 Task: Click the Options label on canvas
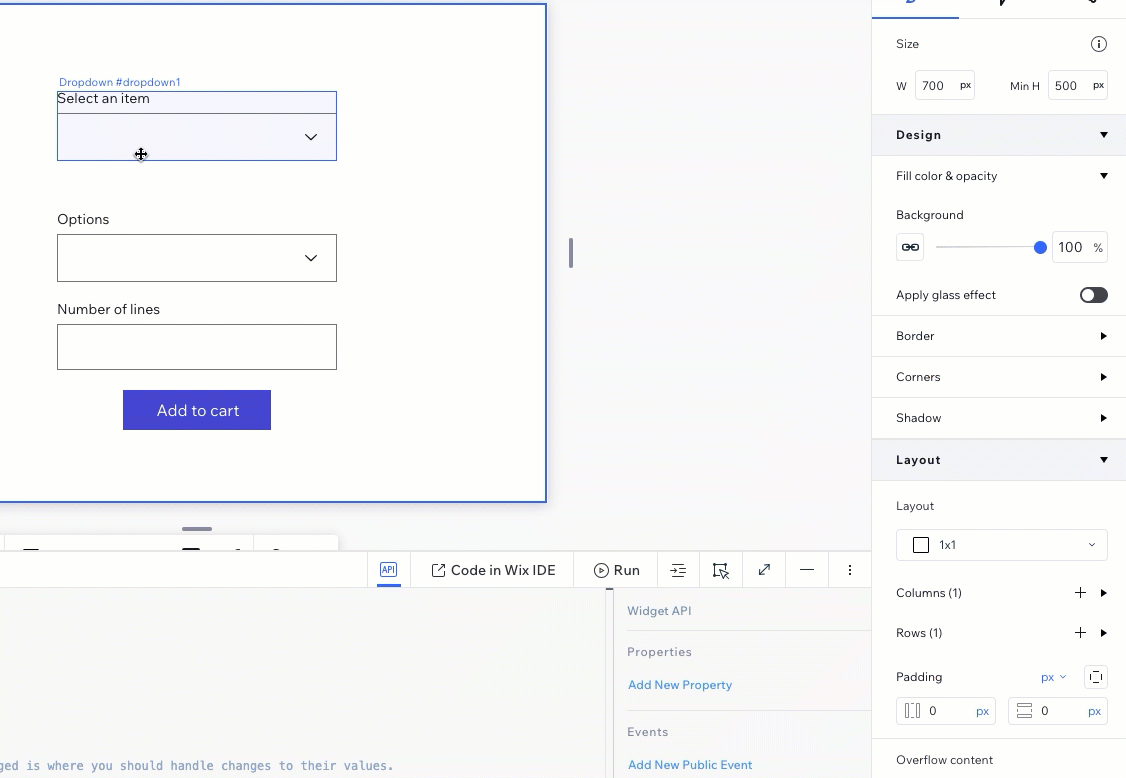pyautogui.click(x=83, y=219)
